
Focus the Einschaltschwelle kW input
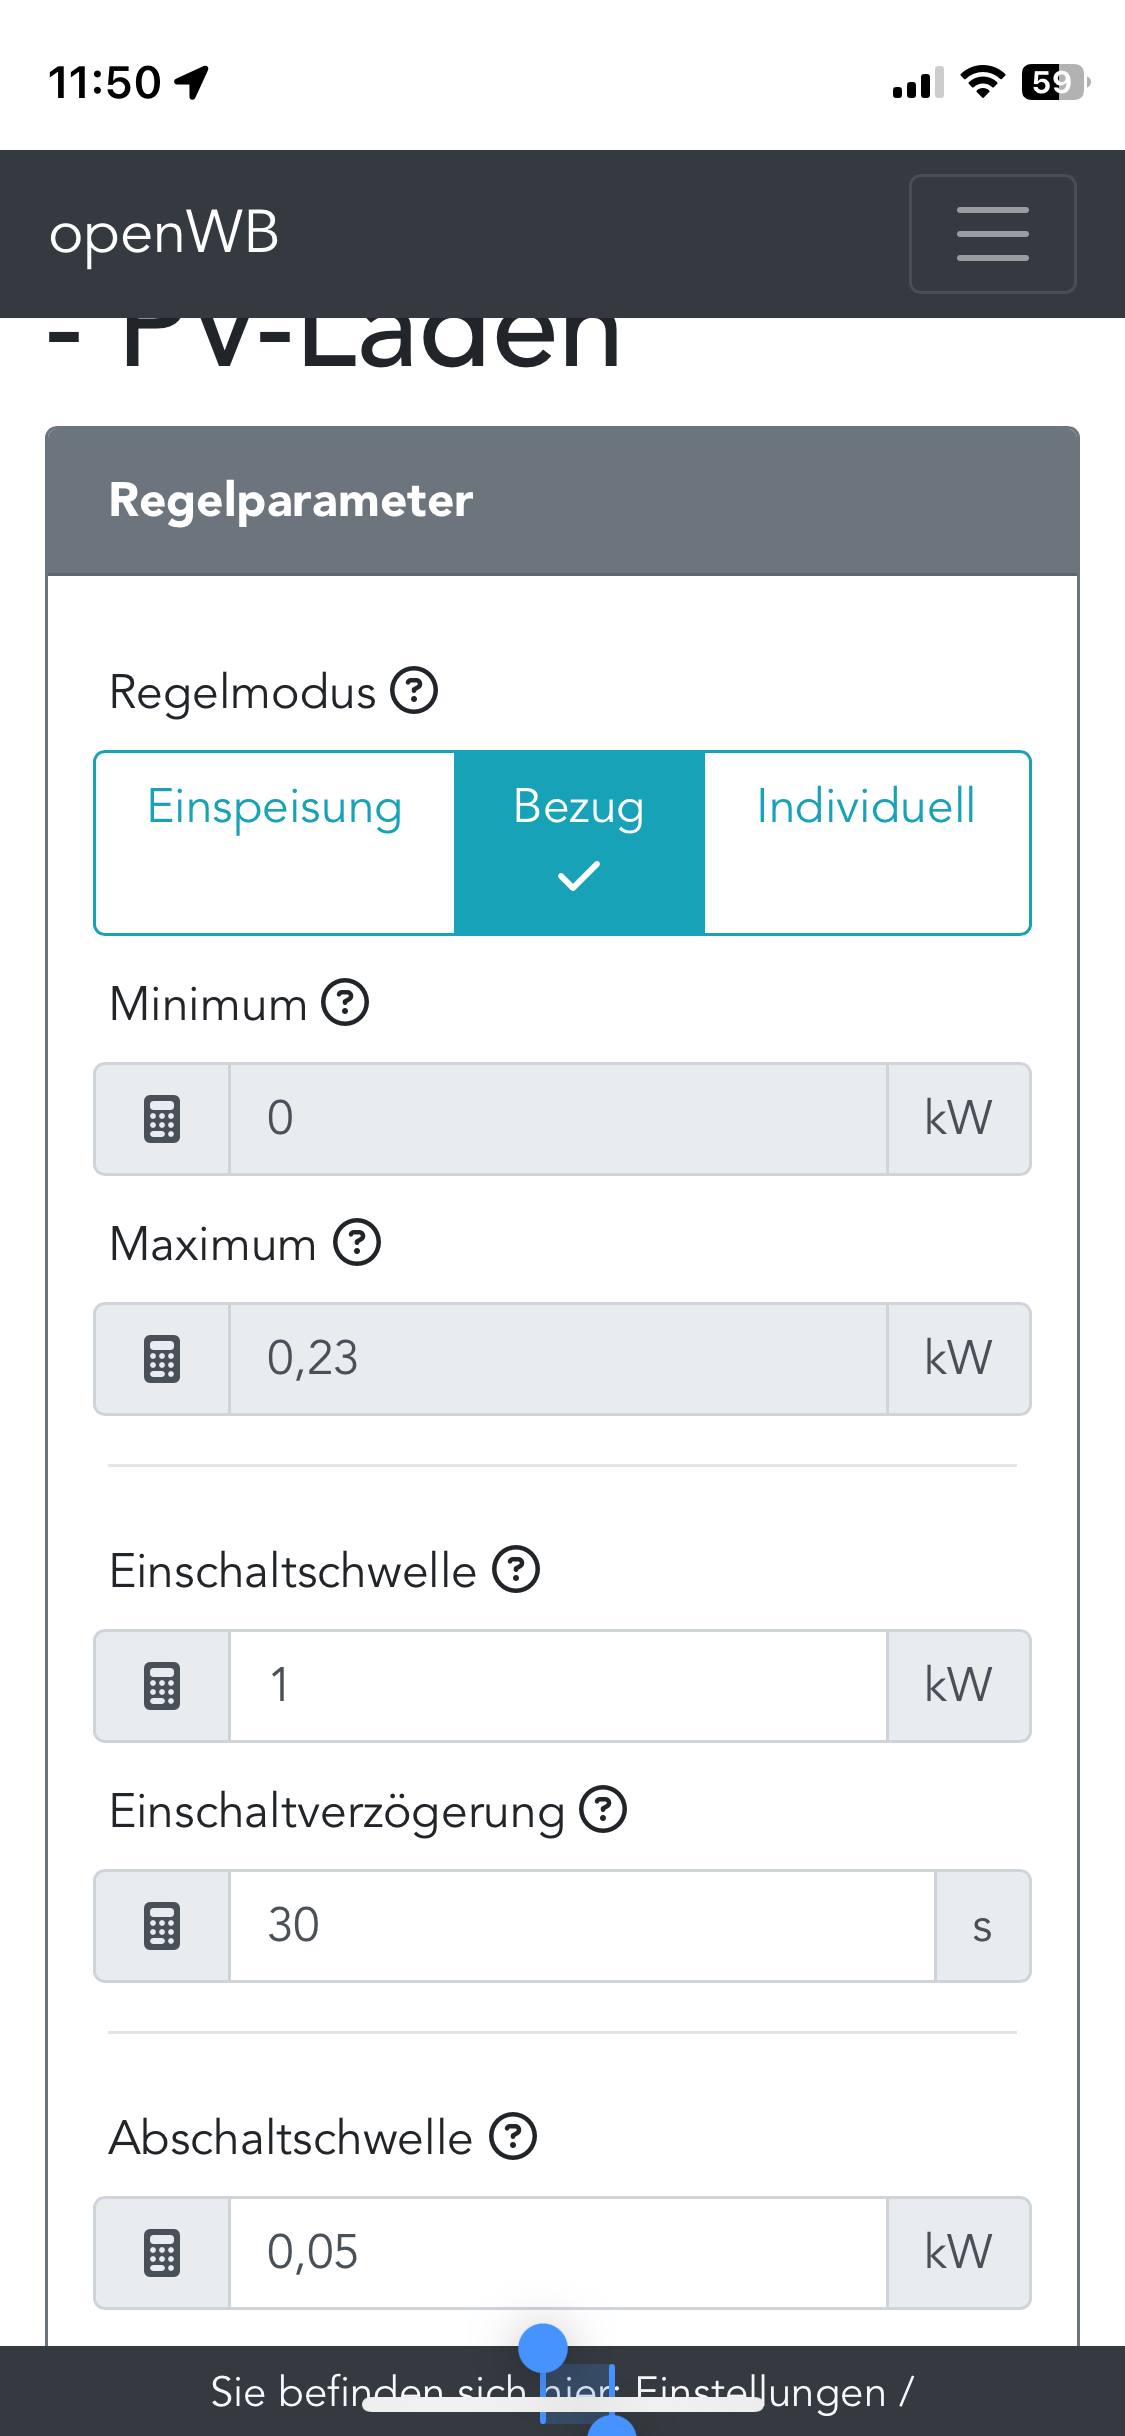click(x=558, y=1686)
